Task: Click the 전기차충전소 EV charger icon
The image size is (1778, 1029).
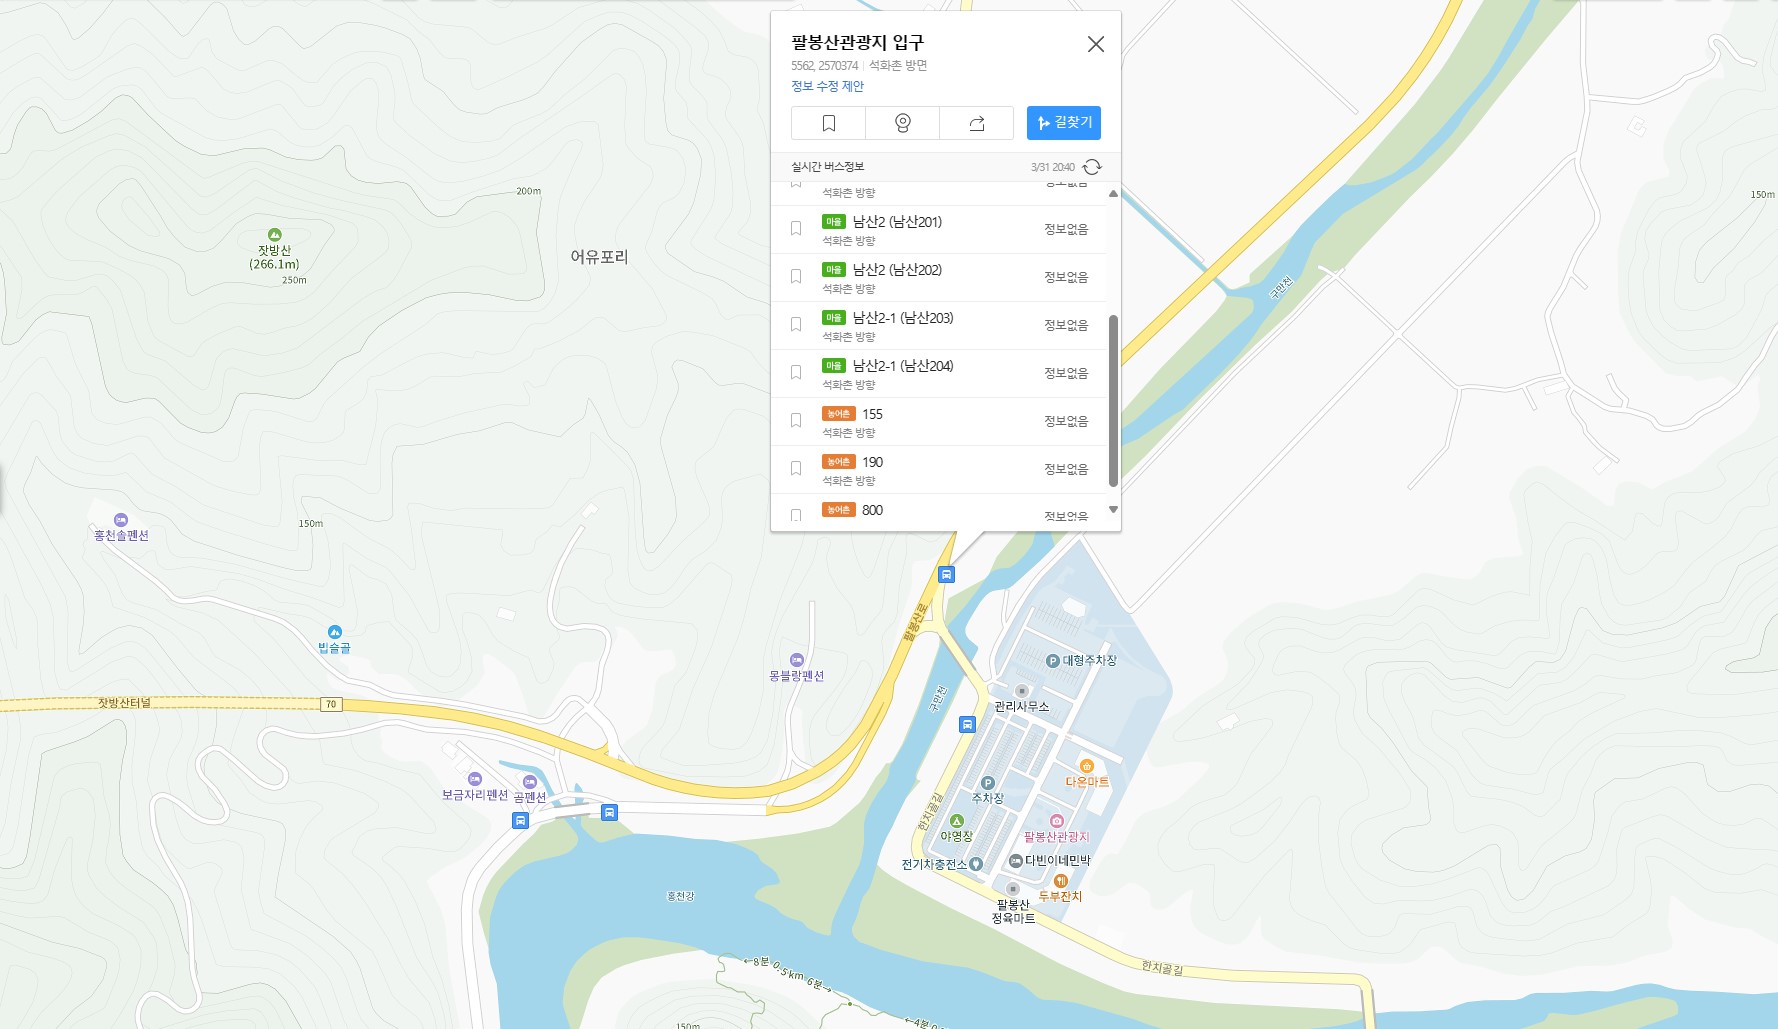Action: click(976, 864)
